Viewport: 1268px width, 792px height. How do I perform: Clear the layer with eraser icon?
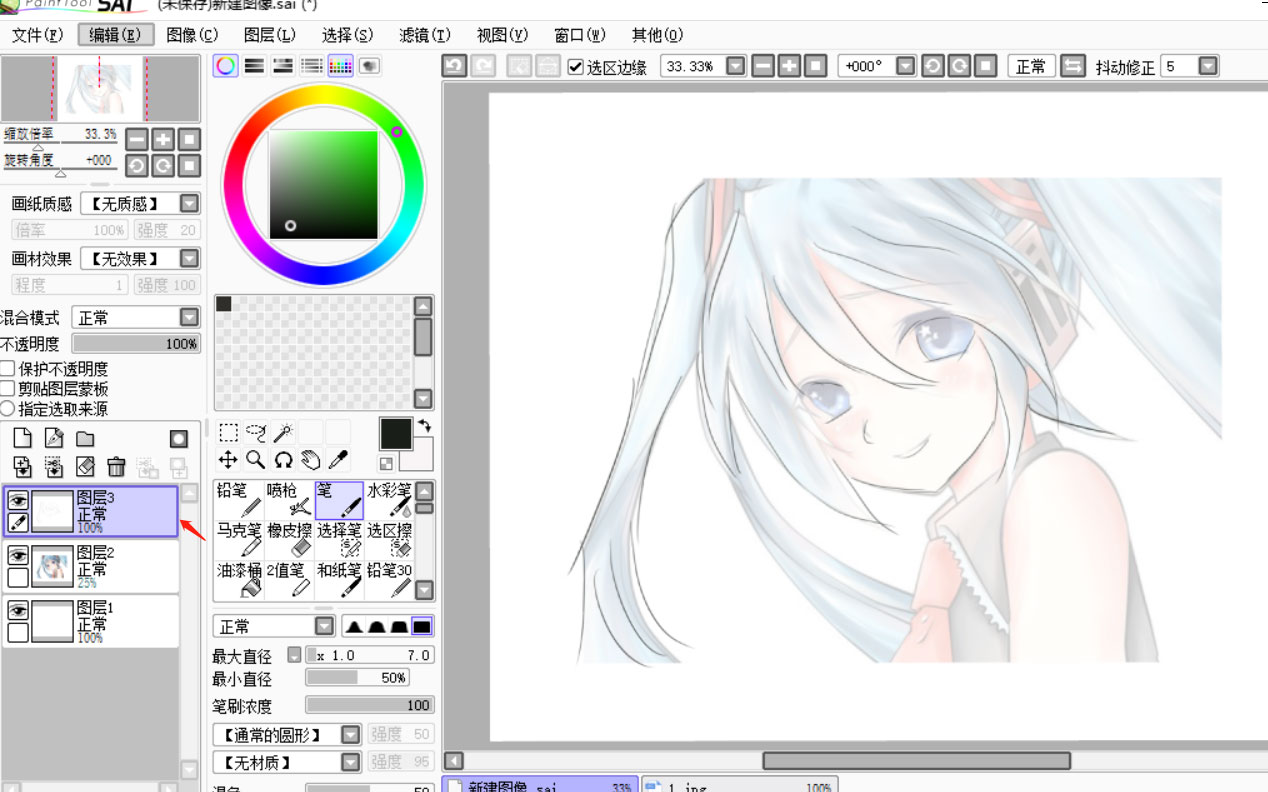[85, 466]
